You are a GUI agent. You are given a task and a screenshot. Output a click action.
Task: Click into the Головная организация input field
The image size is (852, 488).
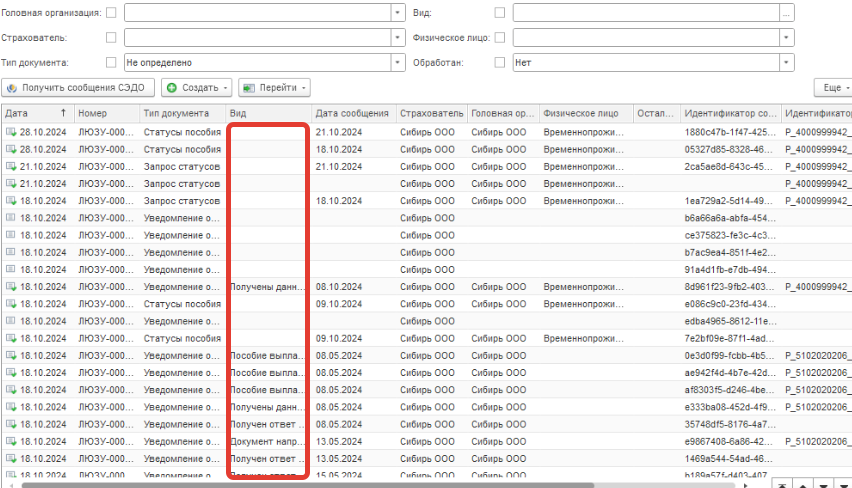click(256, 13)
